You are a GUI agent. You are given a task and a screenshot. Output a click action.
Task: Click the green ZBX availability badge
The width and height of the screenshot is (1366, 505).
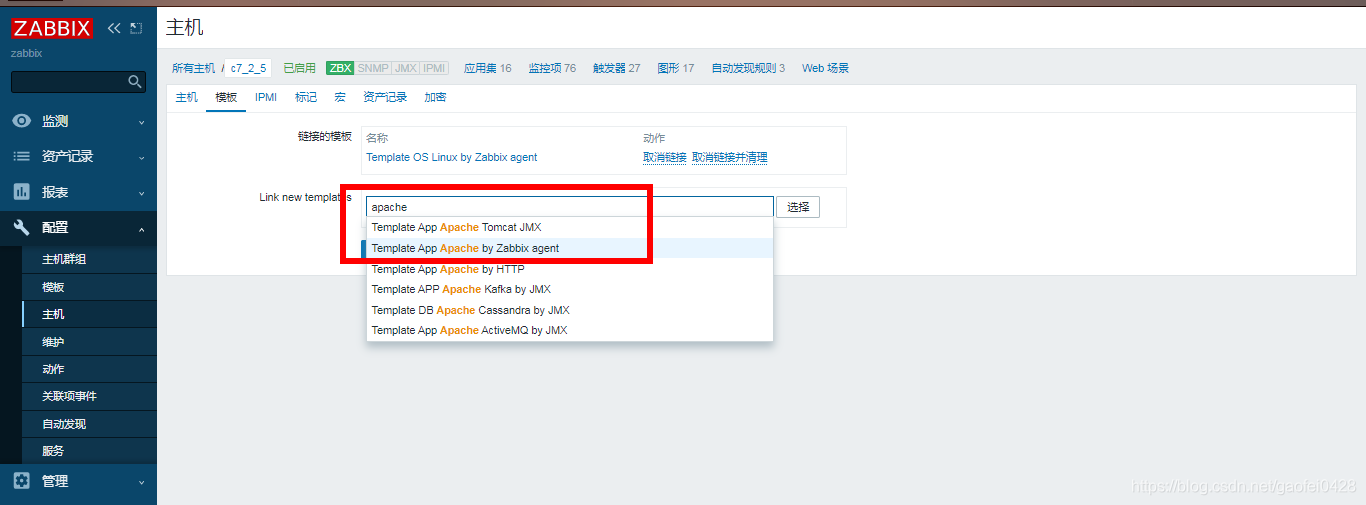pos(340,68)
